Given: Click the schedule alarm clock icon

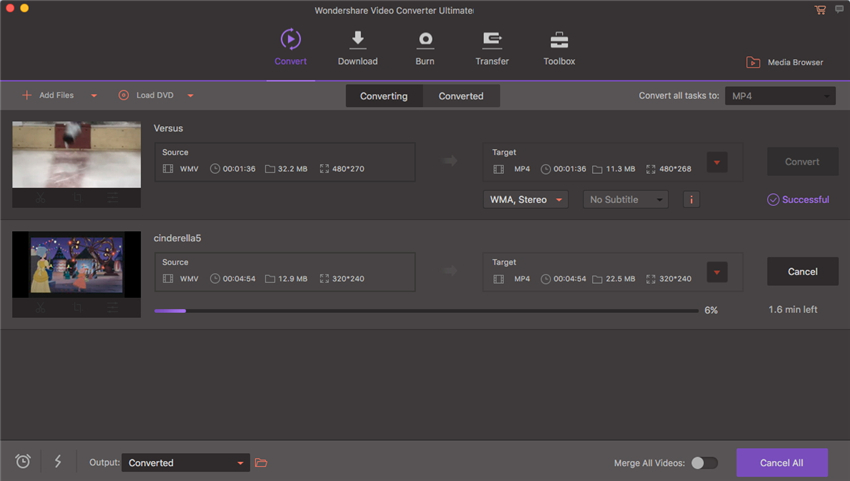Looking at the screenshot, I should (23, 461).
